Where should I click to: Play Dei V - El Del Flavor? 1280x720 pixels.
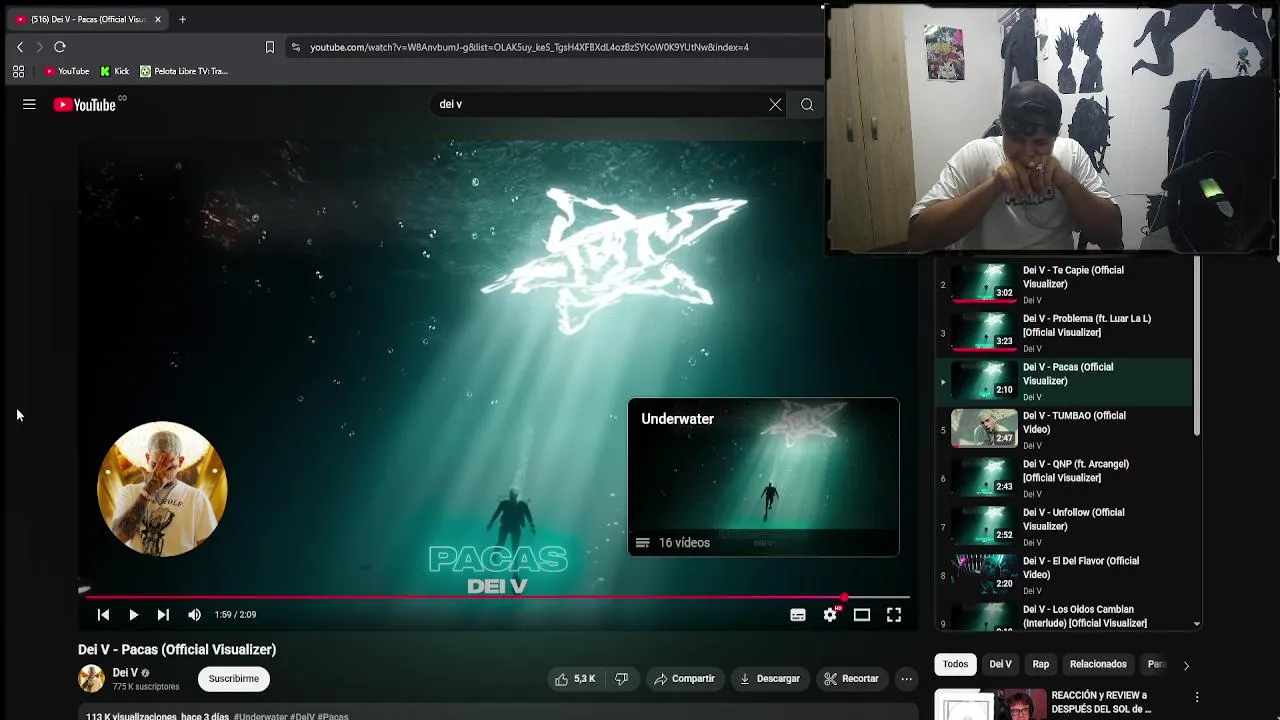[1064, 575]
